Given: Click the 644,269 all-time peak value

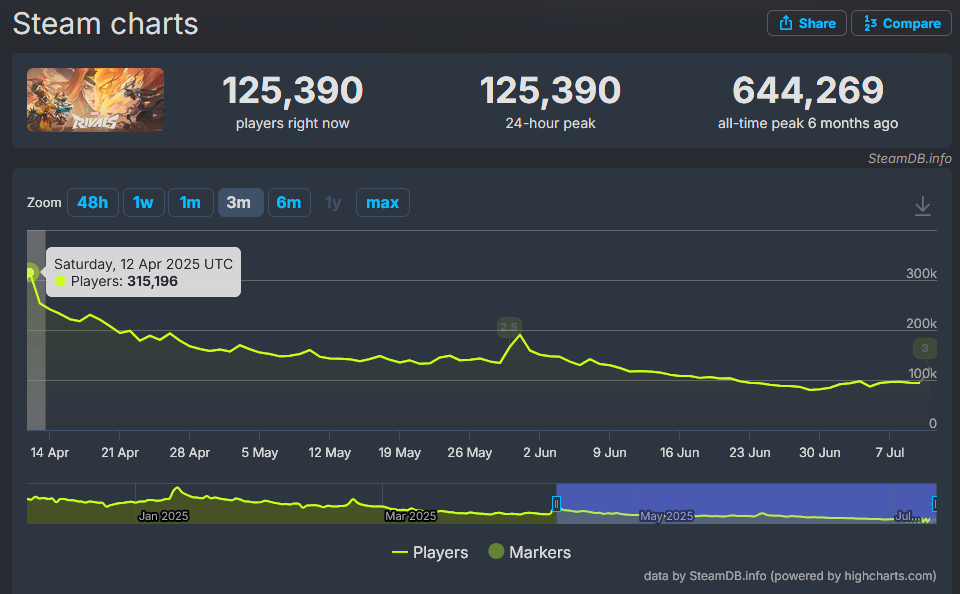Looking at the screenshot, I should pos(808,90).
